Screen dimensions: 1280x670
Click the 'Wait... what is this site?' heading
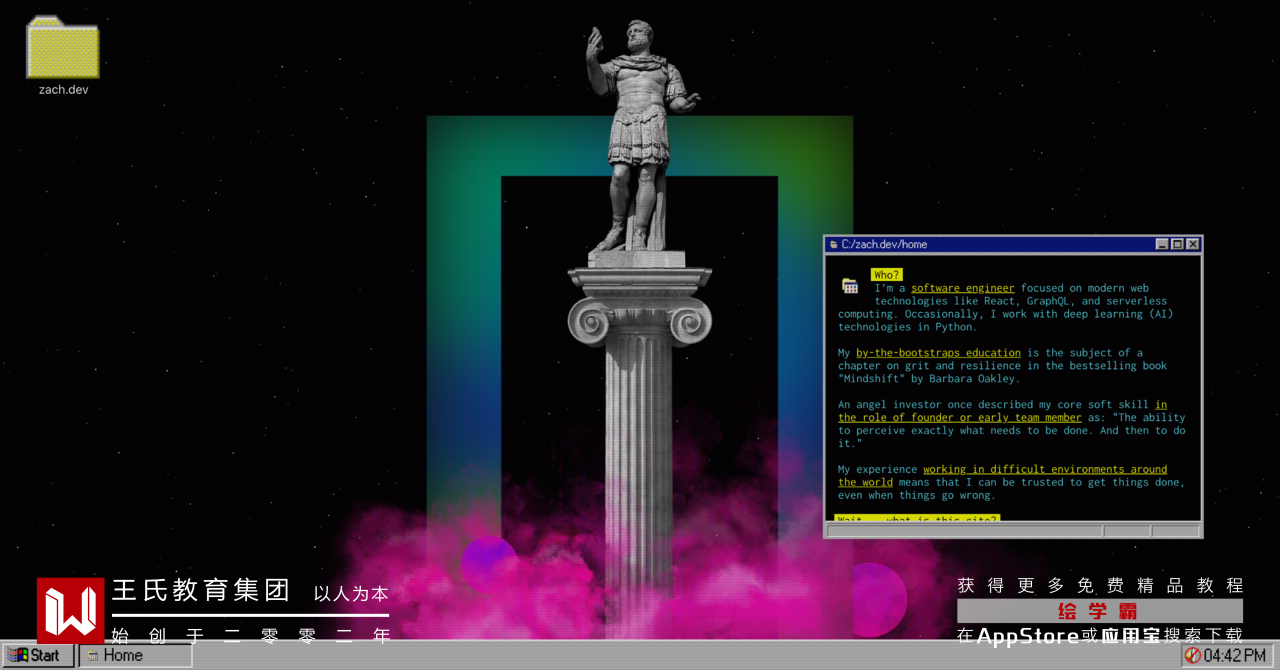917,518
